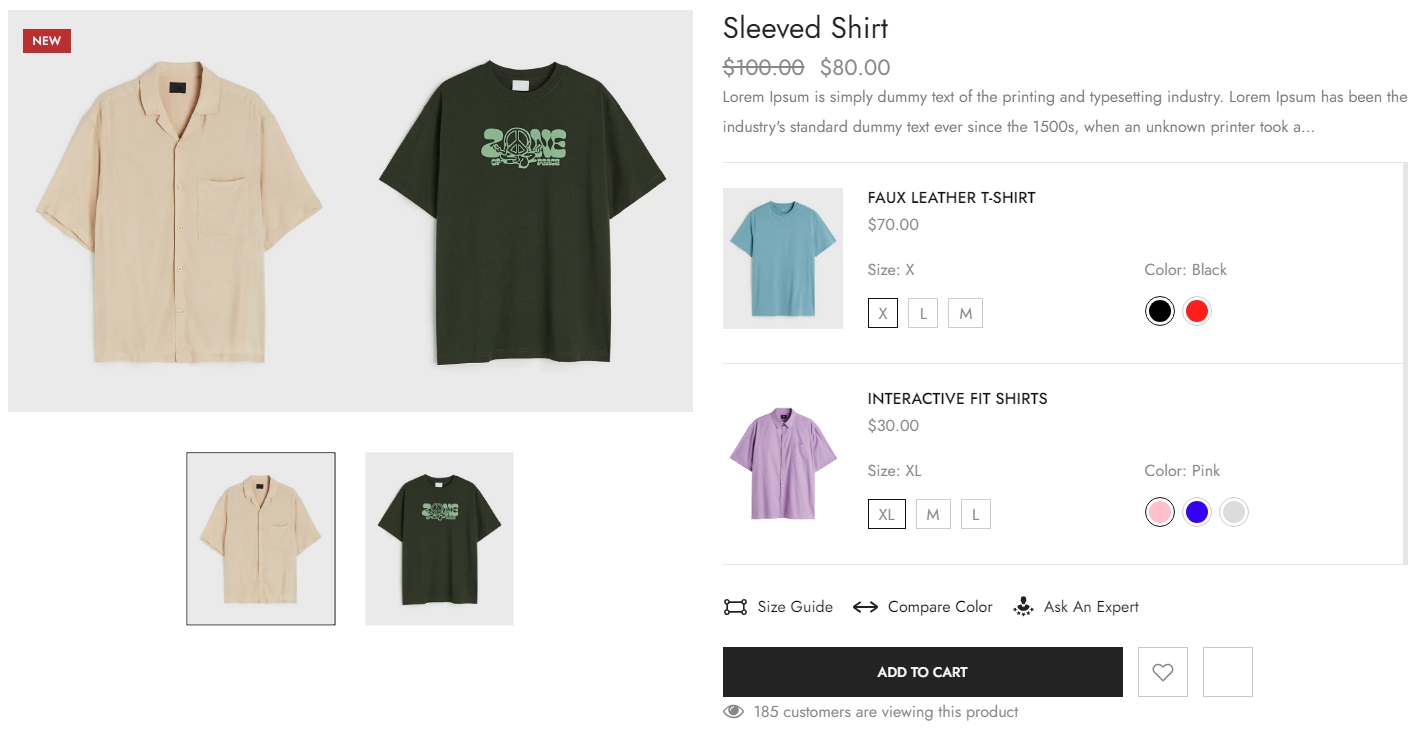This screenshot has height=734, width=1418.
Task: Click the NEW badge on product image
Action: point(47,41)
